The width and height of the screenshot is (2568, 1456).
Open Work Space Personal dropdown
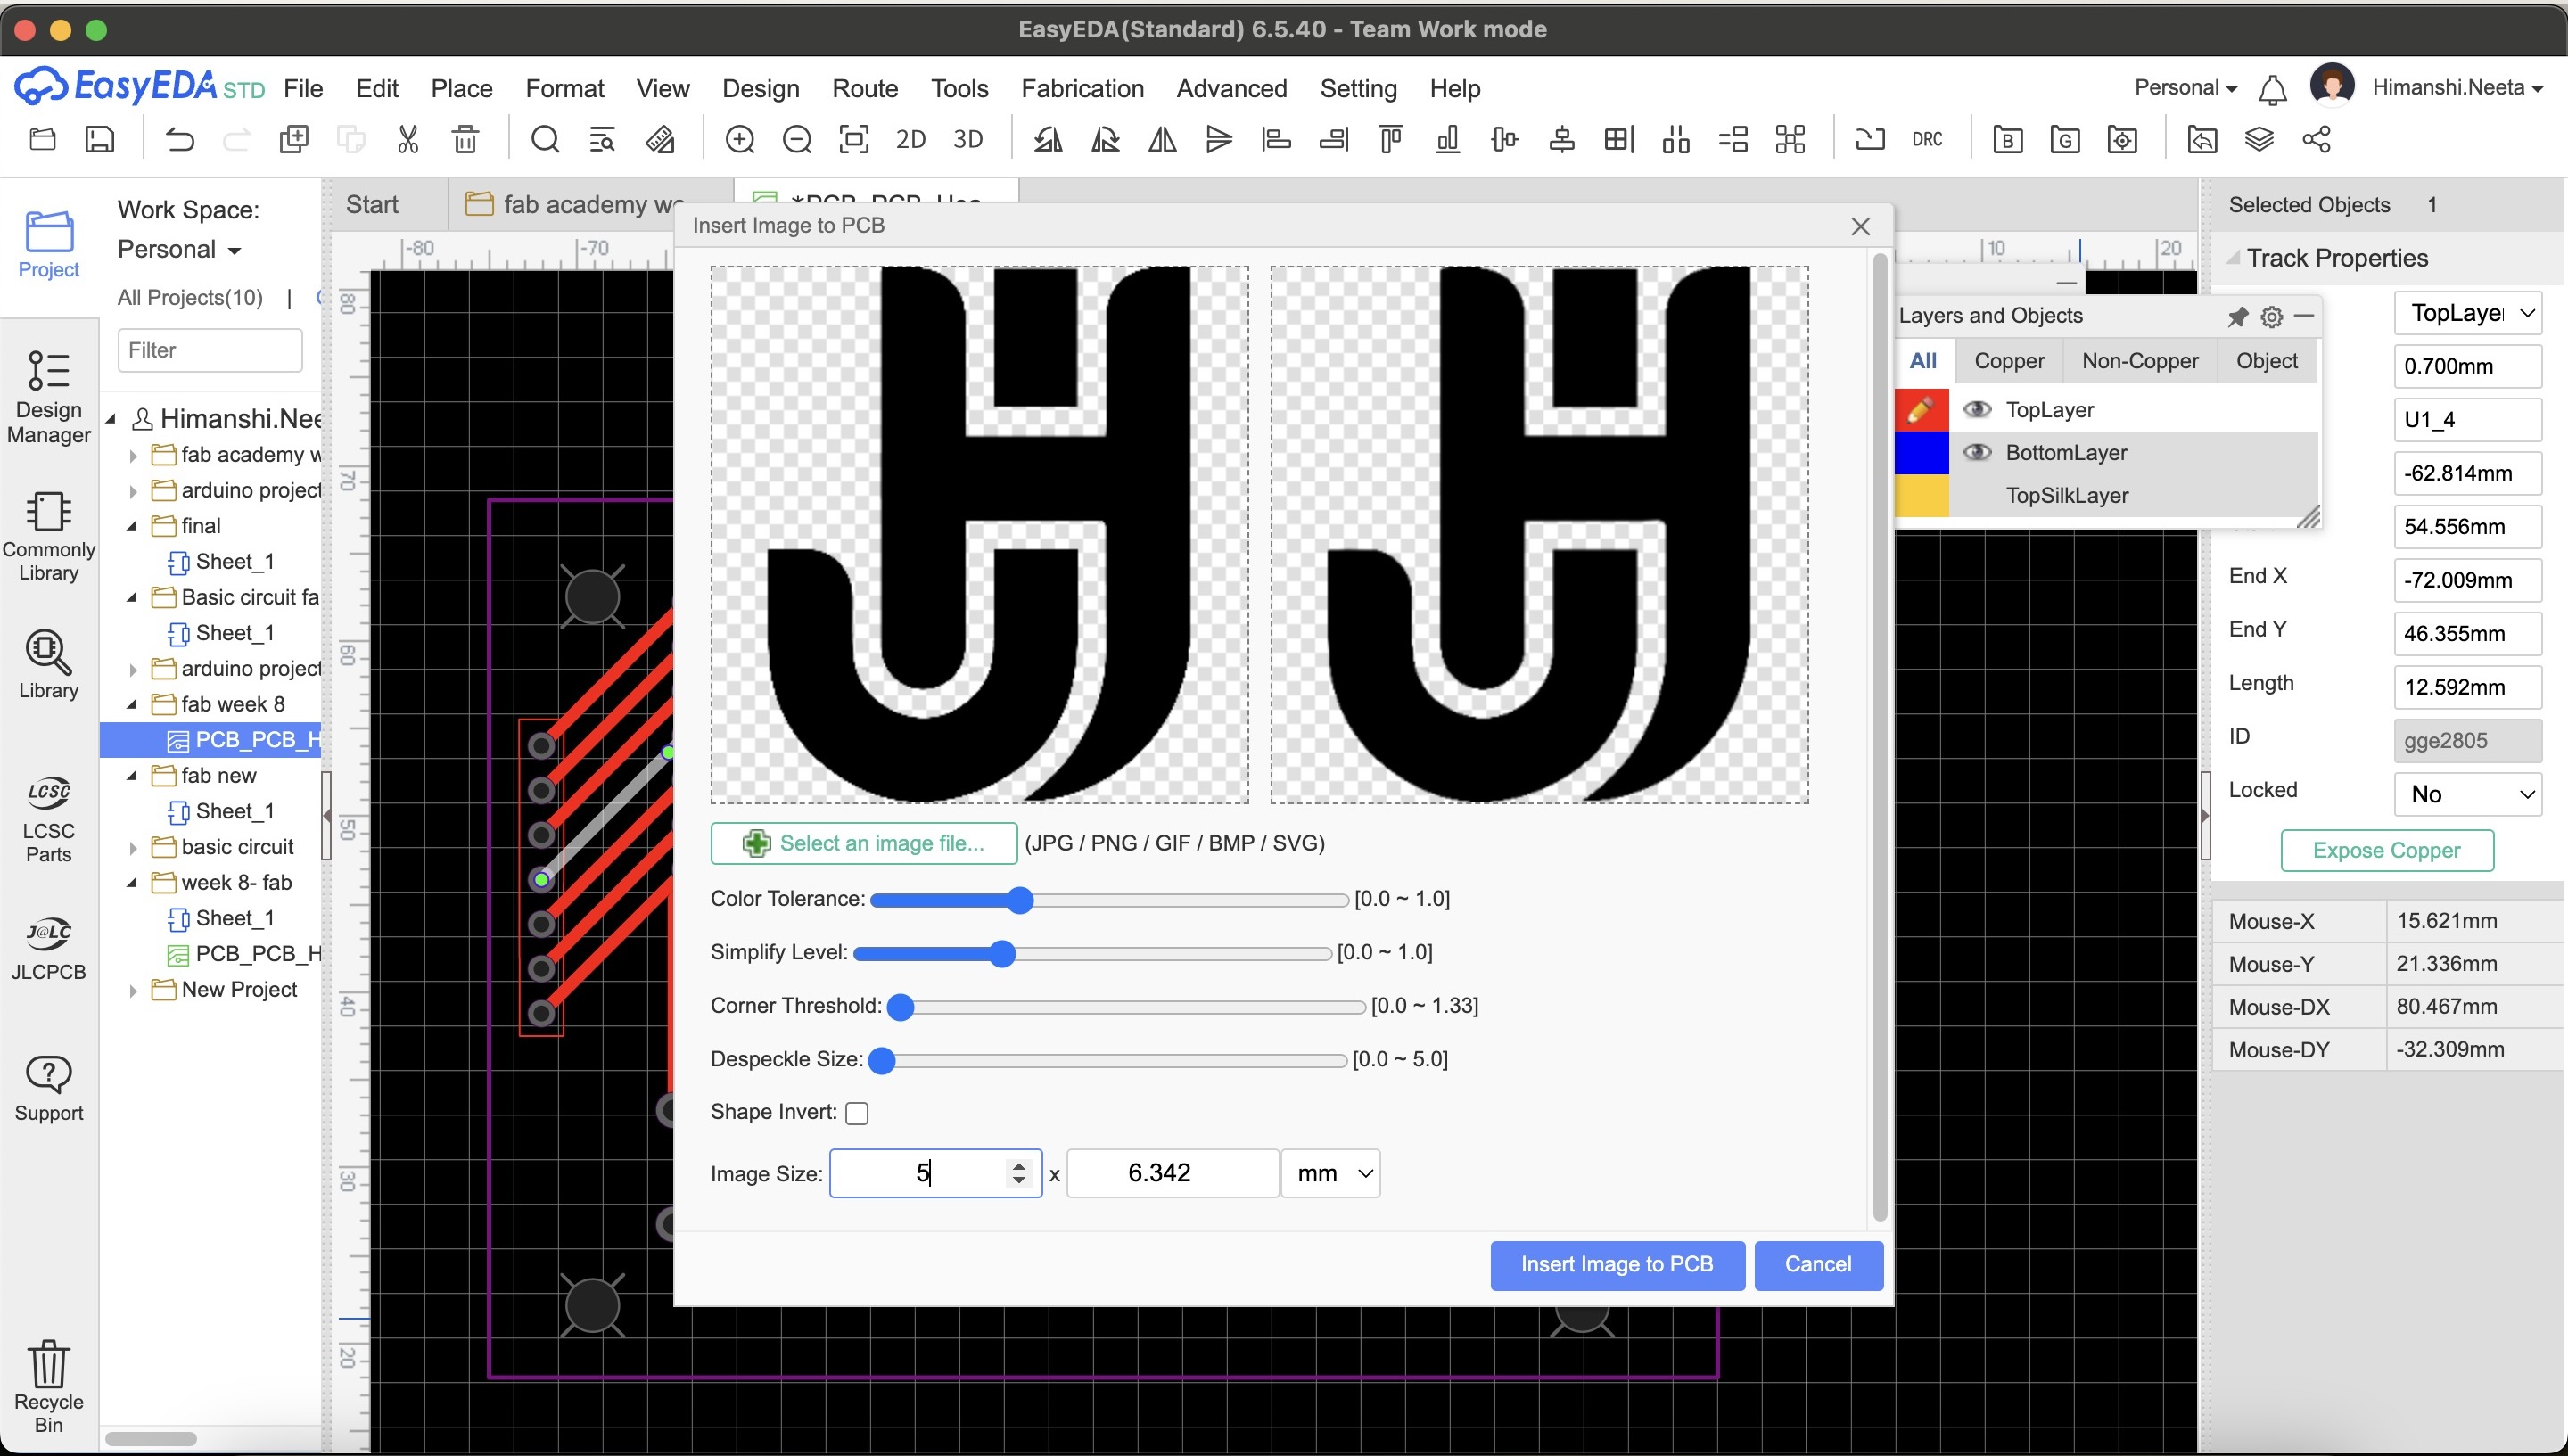180,249
